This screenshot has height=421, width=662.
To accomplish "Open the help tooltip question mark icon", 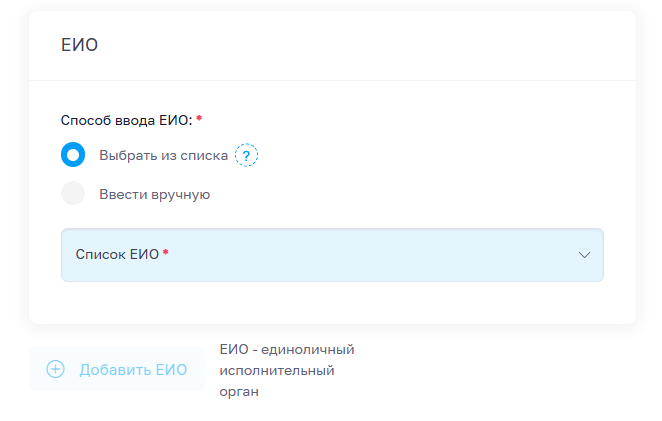I will (246, 155).
